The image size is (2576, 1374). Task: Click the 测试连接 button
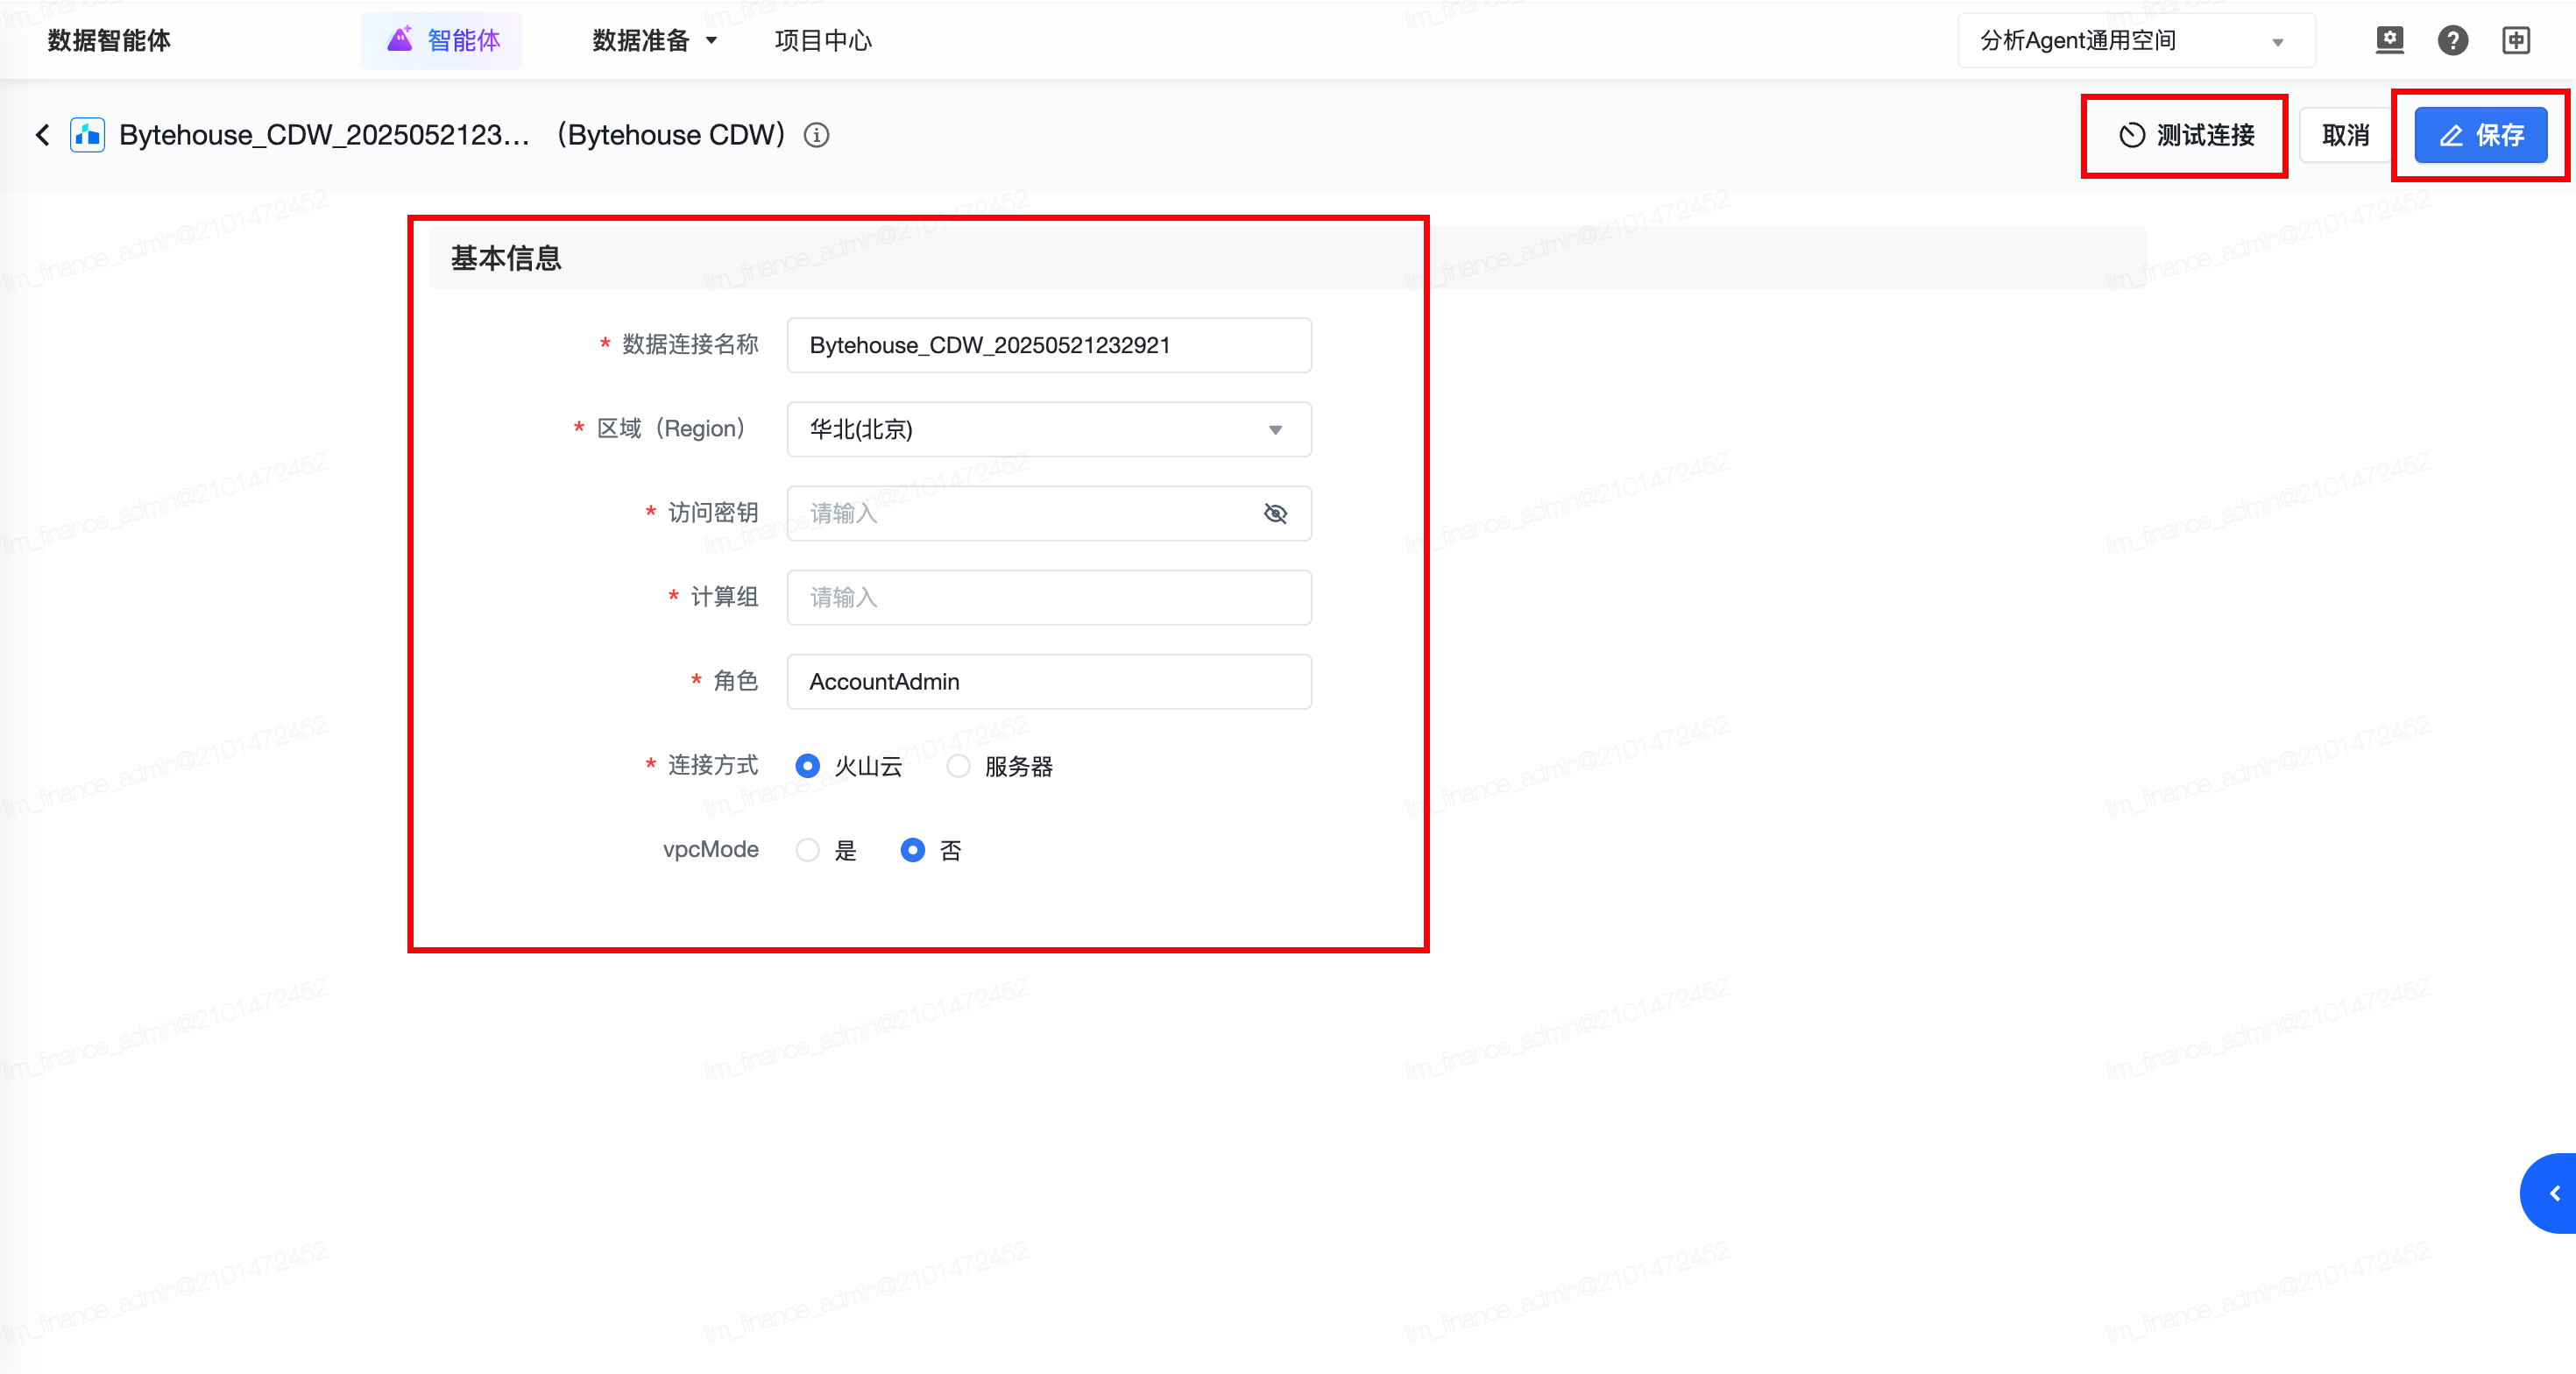coord(2185,135)
